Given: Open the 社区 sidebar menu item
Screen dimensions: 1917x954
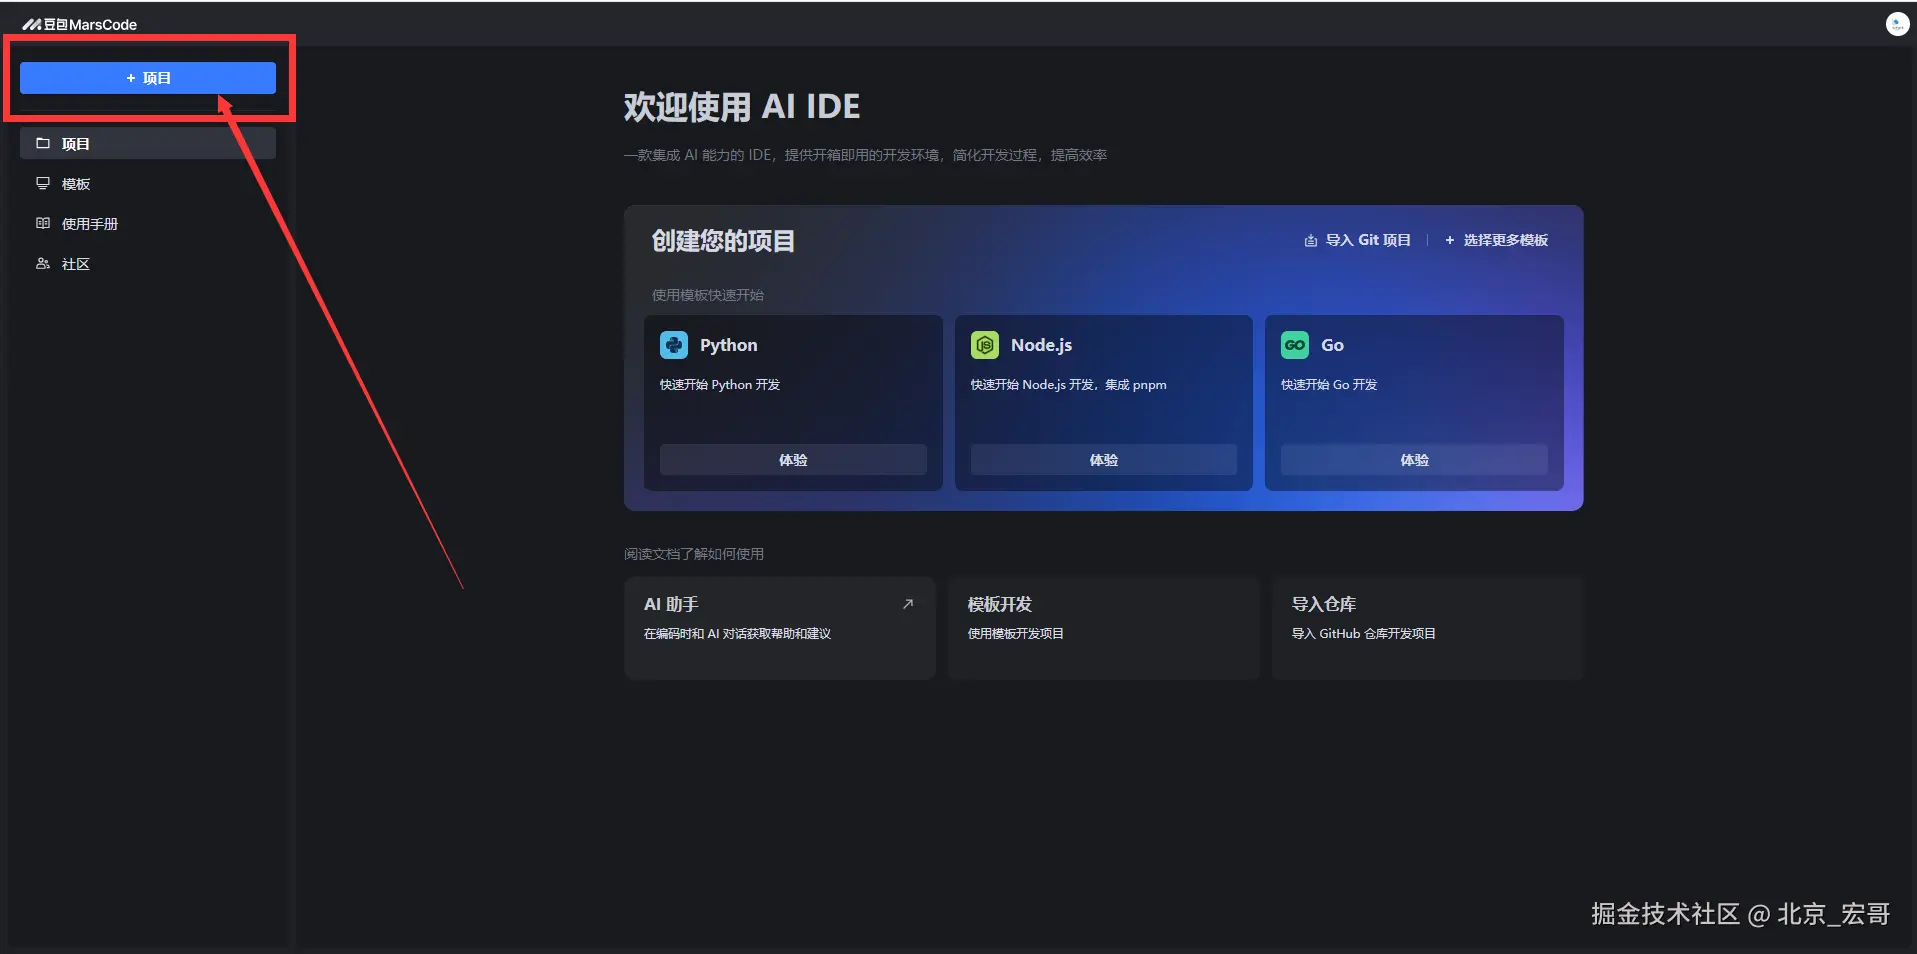Looking at the screenshot, I should coord(148,264).
